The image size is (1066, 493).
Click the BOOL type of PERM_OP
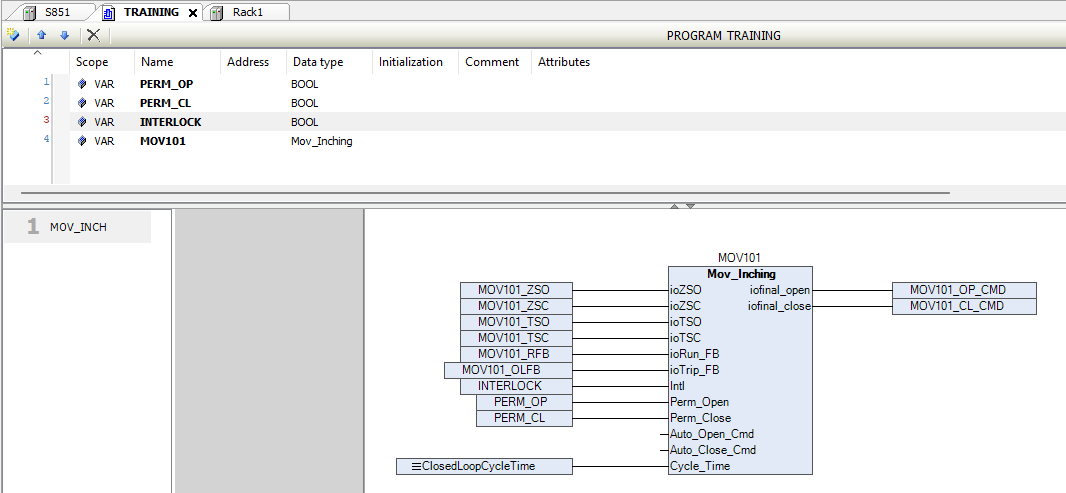click(304, 84)
